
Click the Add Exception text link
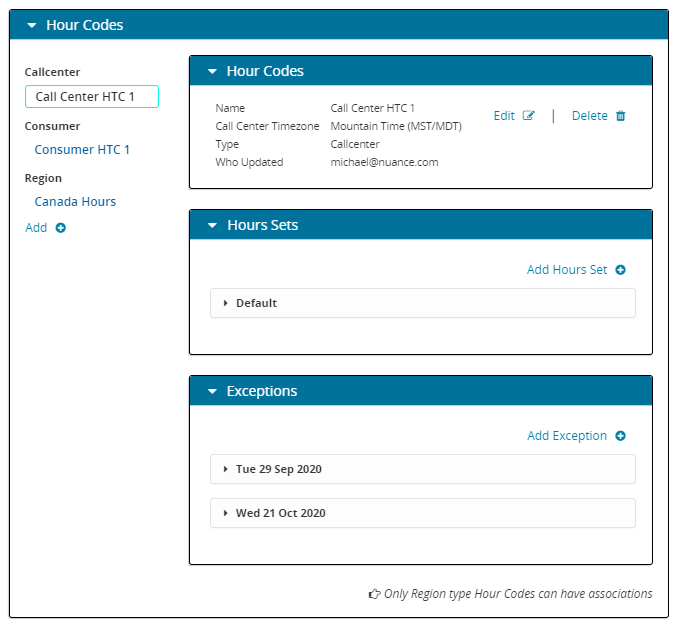pyautogui.click(x=566, y=436)
